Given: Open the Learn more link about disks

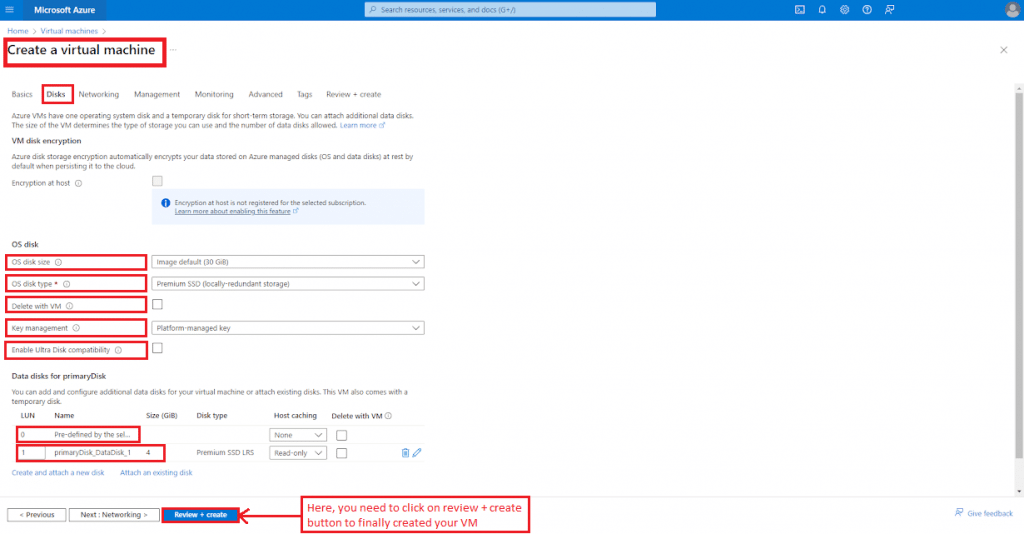Looking at the screenshot, I should point(362,125).
